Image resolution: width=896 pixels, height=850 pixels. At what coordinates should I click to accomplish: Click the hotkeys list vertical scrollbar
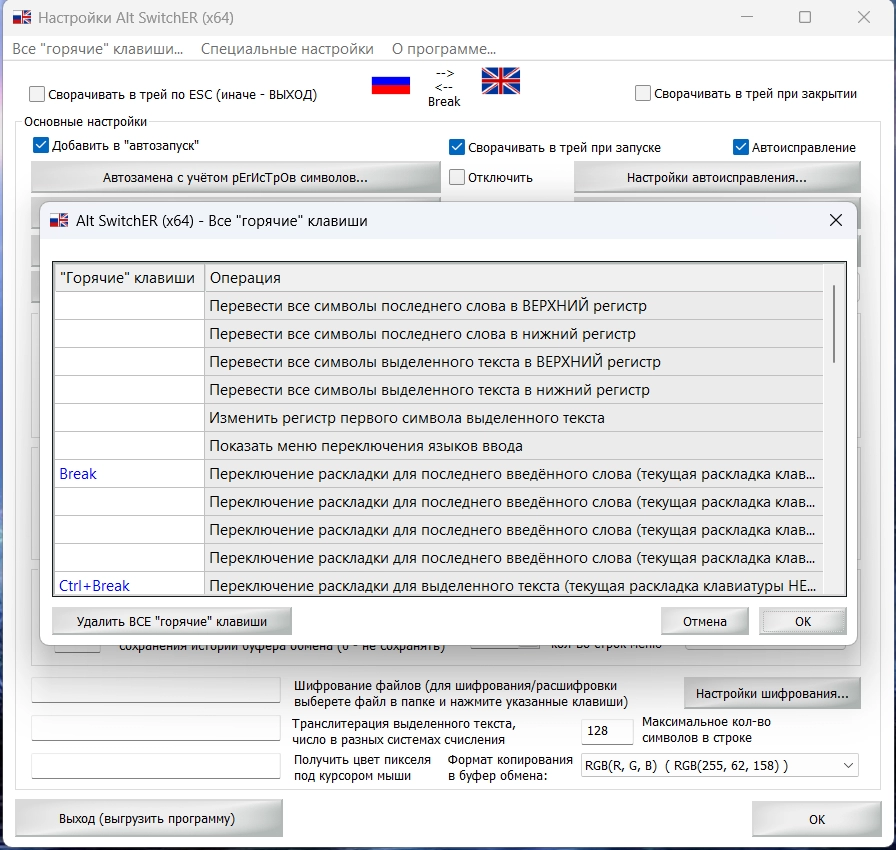[834, 324]
